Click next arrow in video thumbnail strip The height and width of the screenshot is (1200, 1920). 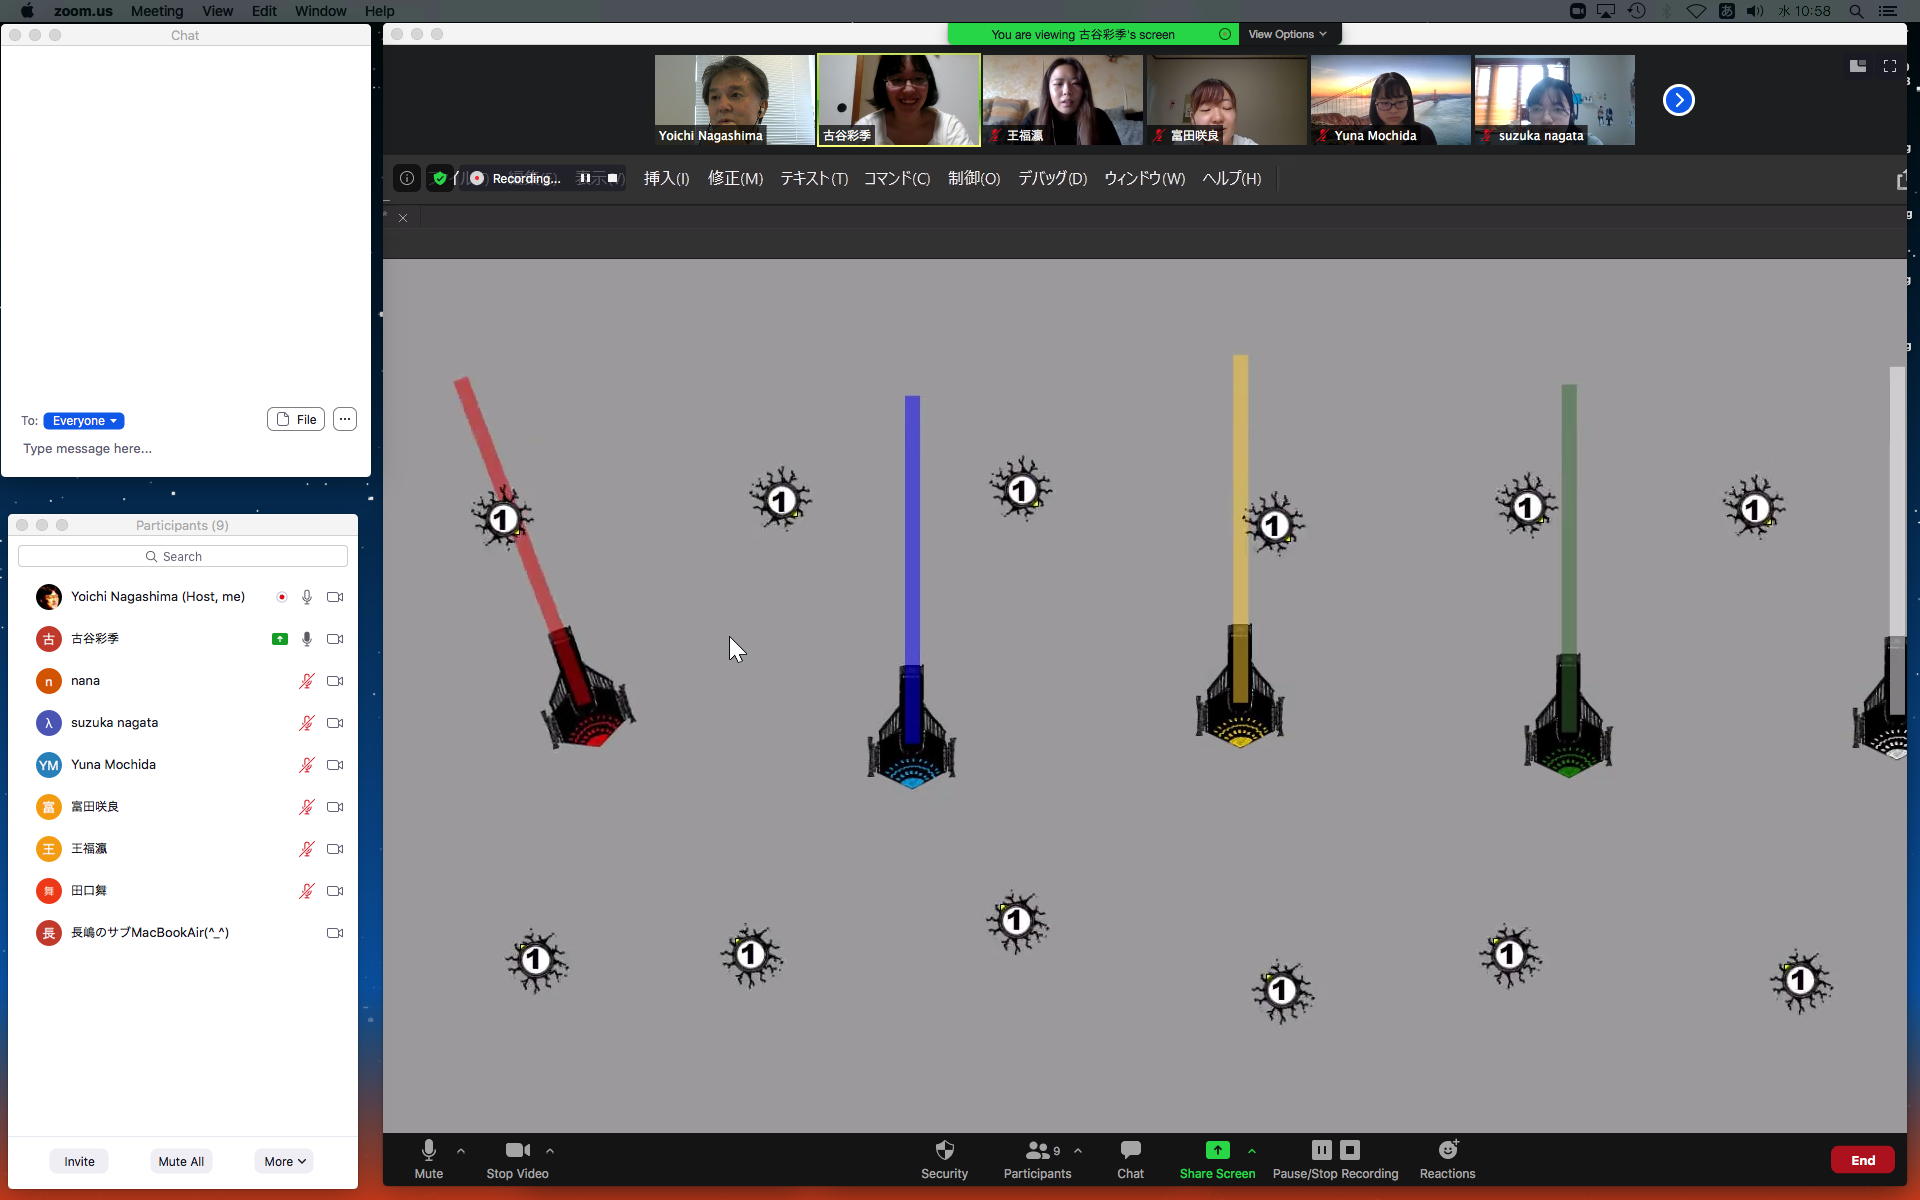1678,100
